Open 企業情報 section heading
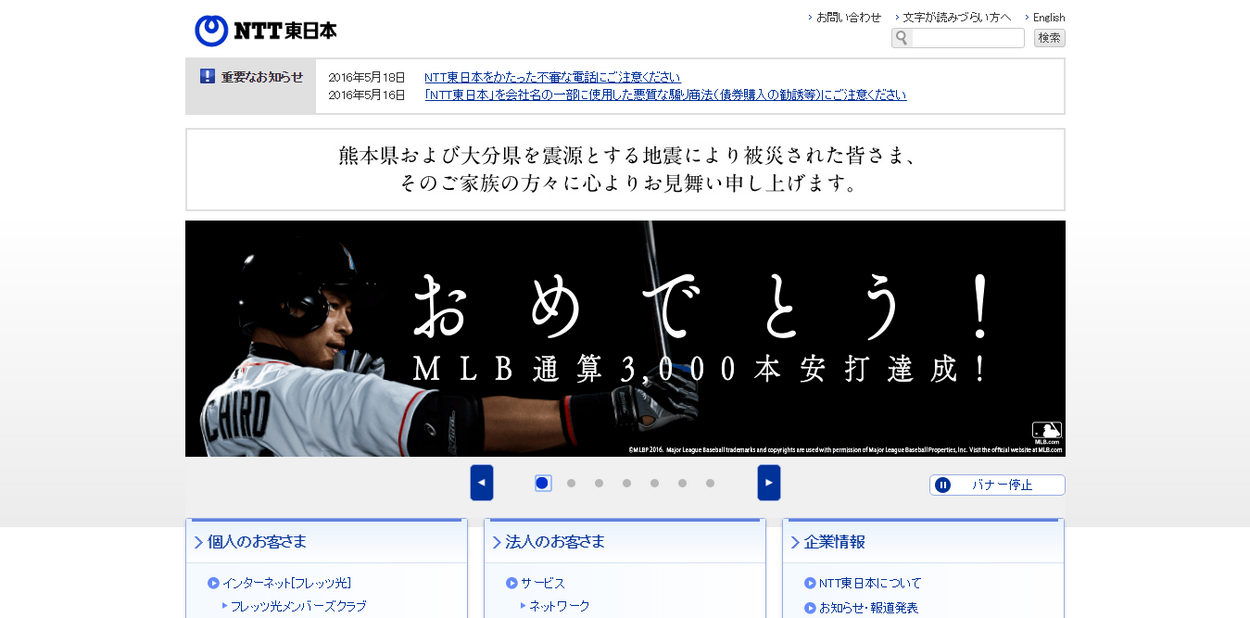 point(834,542)
